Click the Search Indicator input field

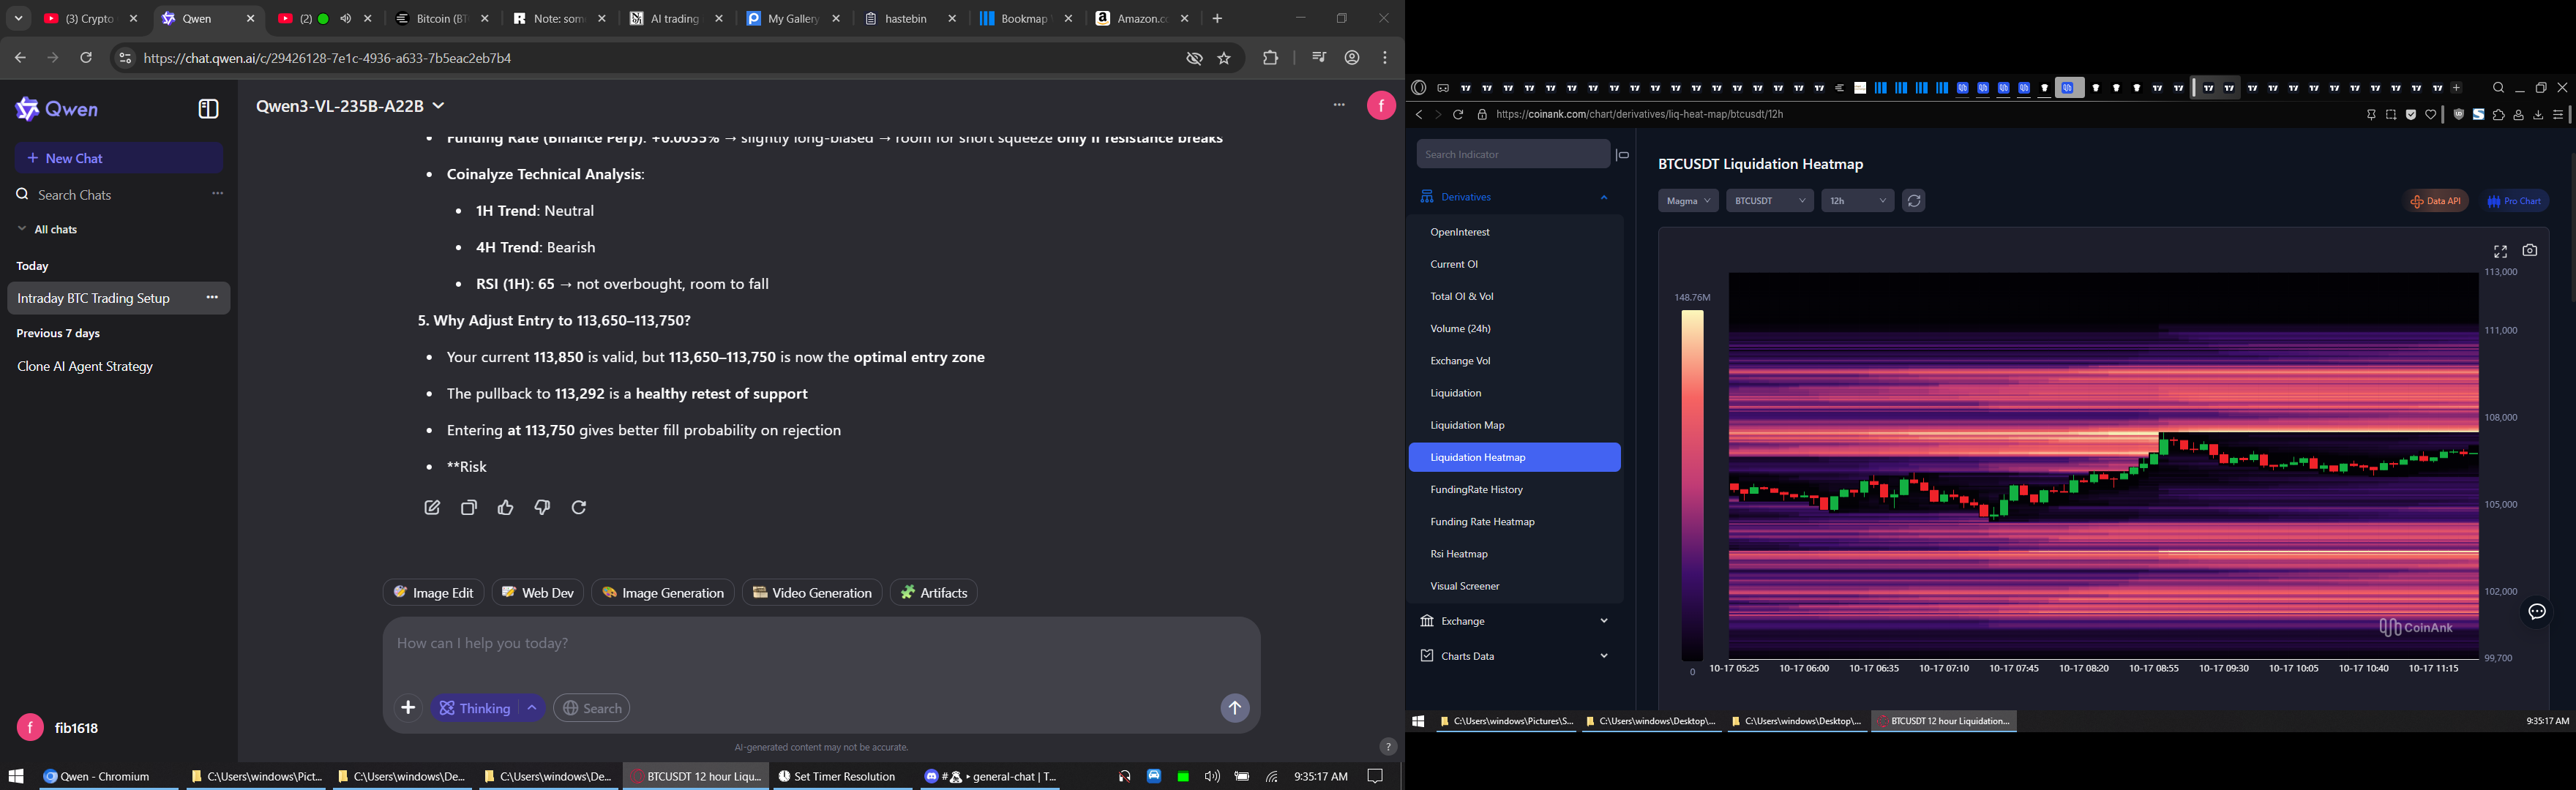click(x=1511, y=155)
